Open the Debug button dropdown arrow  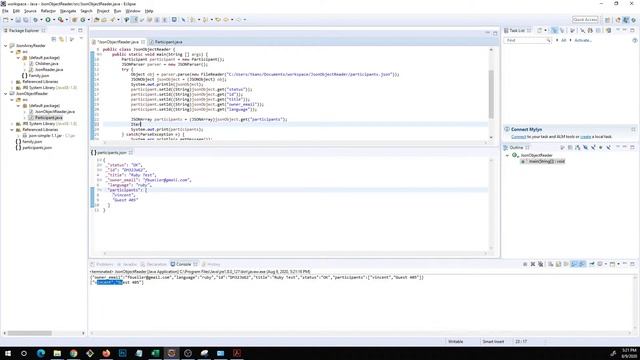pos(41,20)
